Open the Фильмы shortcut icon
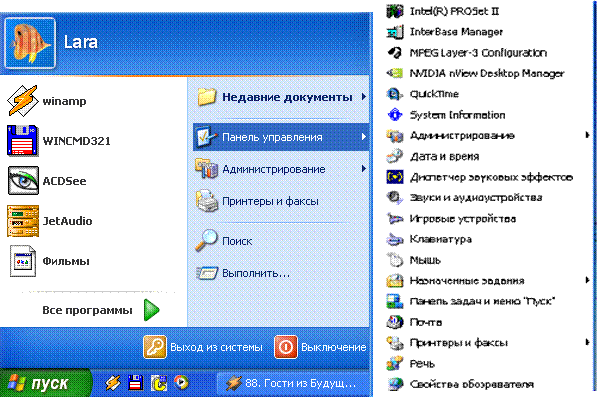 coord(23,261)
